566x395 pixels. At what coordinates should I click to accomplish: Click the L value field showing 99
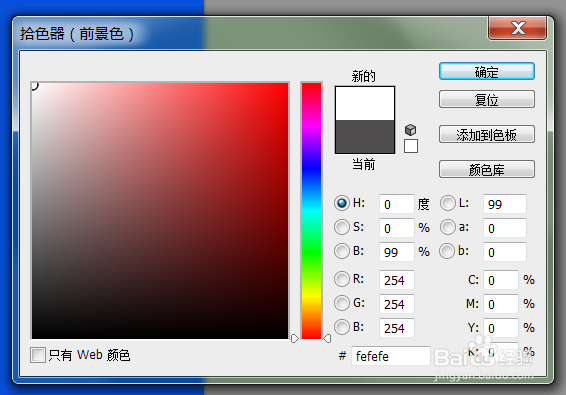click(x=505, y=204)
